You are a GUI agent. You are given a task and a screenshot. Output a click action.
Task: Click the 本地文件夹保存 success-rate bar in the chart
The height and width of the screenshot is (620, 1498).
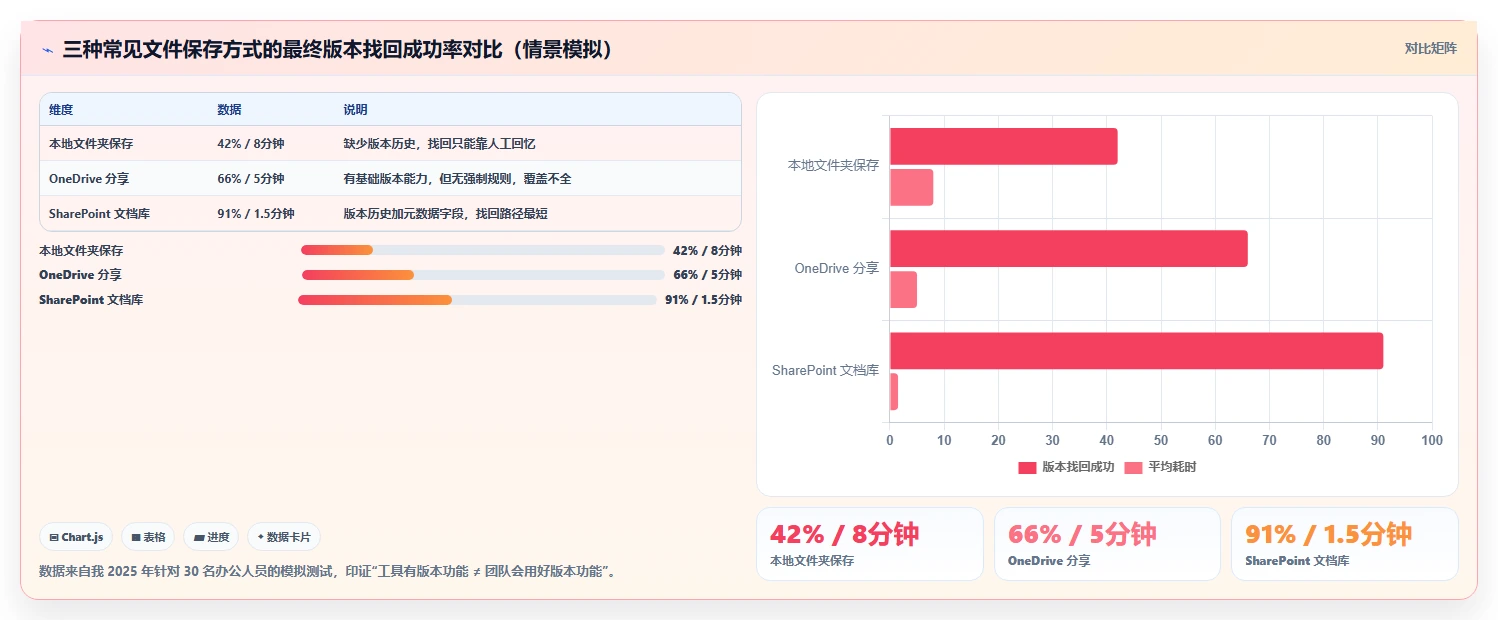tap(1003, 147)
